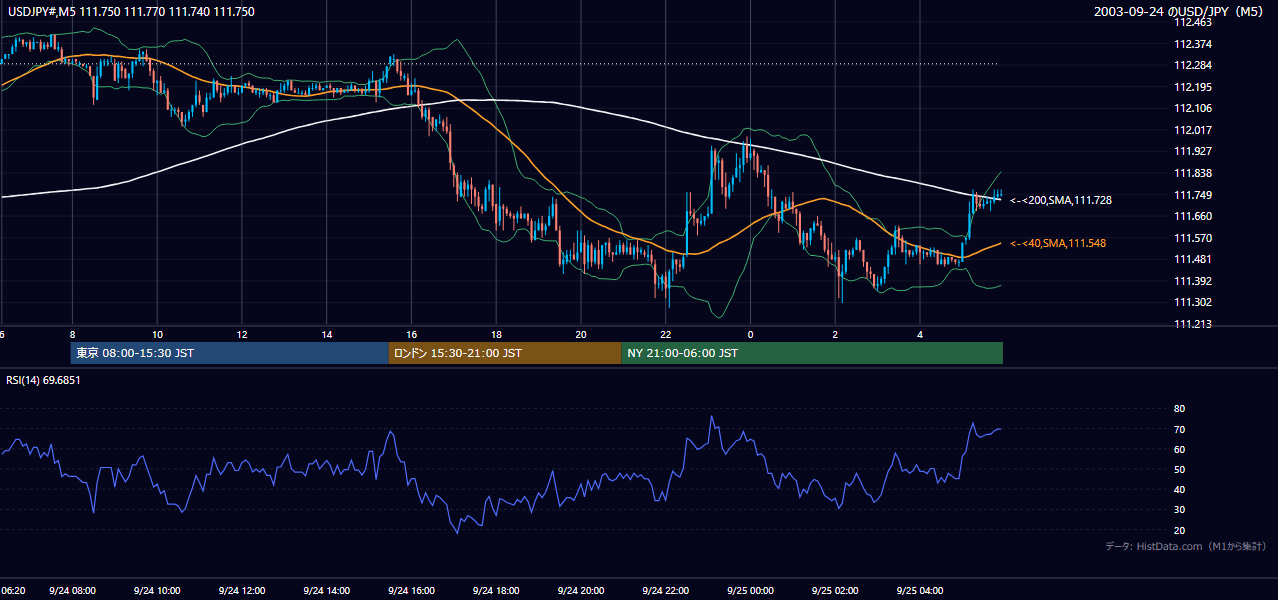The height and width of the screenshot is (600, 1278).
Task: Click price level 111.392 on the axis
Action: click(1193, 281)
